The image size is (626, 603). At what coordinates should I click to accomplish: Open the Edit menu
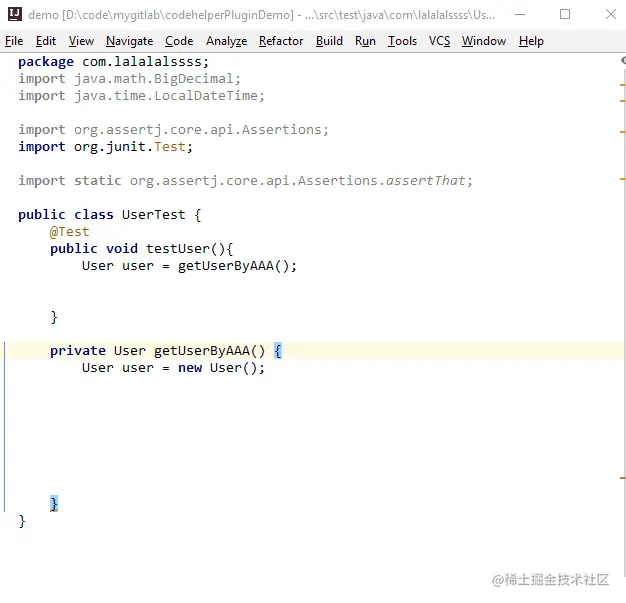46,41
